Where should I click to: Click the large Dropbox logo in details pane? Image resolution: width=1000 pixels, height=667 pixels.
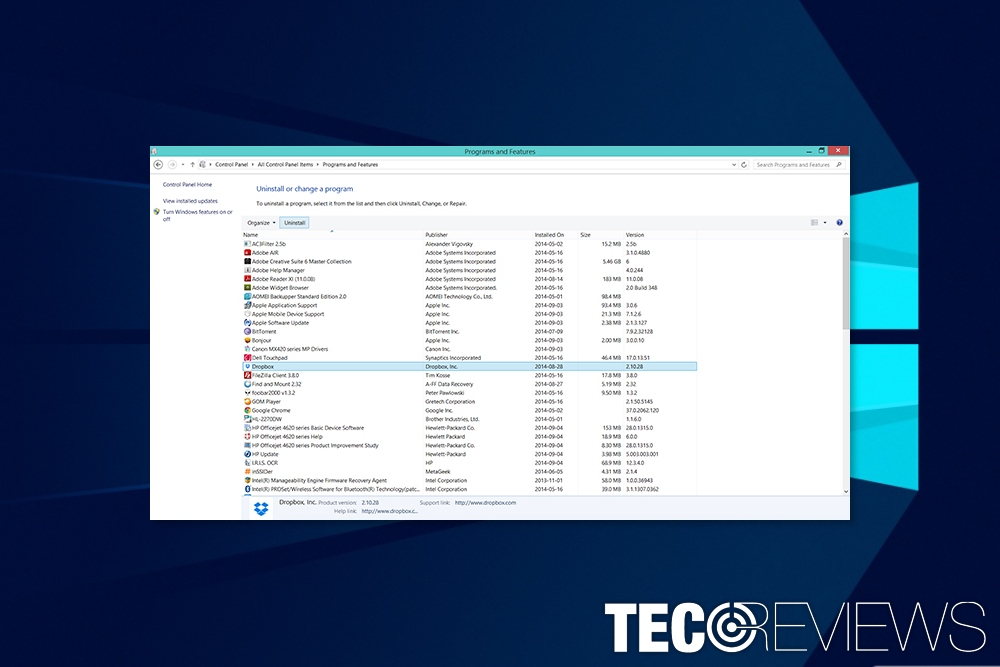[261, 508]
